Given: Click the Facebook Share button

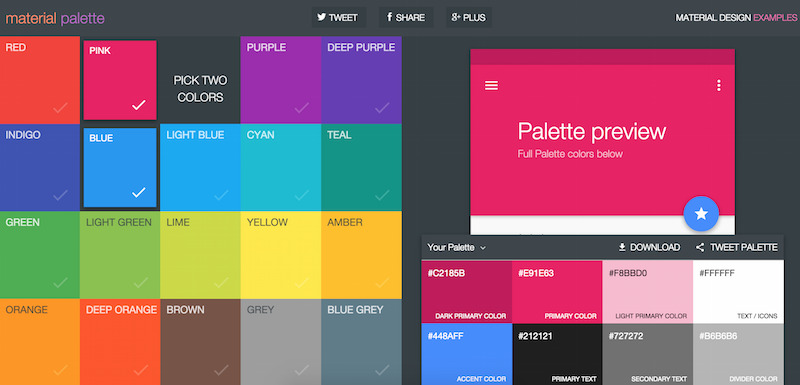Looking at the screenshot, I should tap(406, 17).
